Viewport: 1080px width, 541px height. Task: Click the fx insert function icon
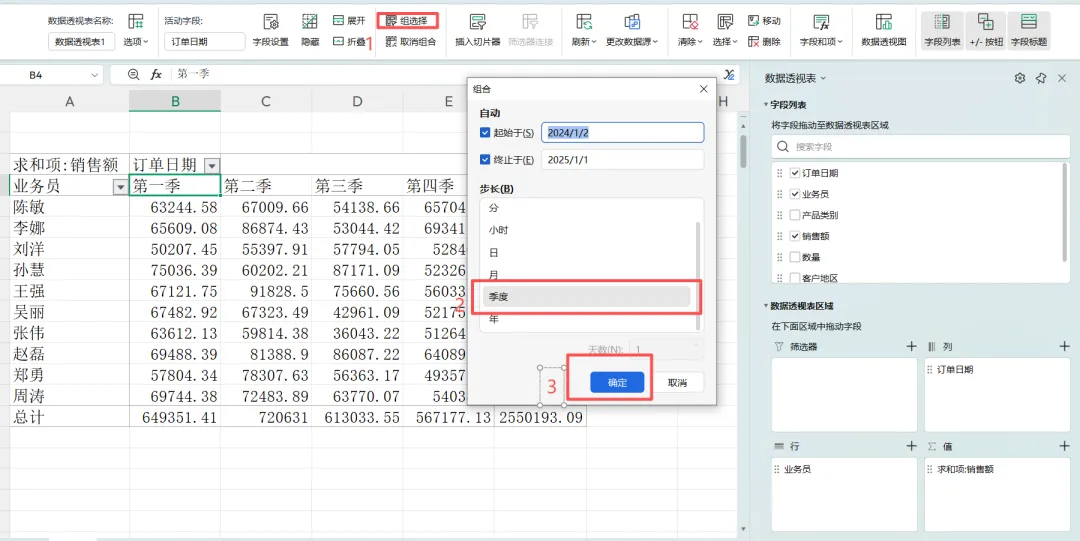(x=156, y=74)
